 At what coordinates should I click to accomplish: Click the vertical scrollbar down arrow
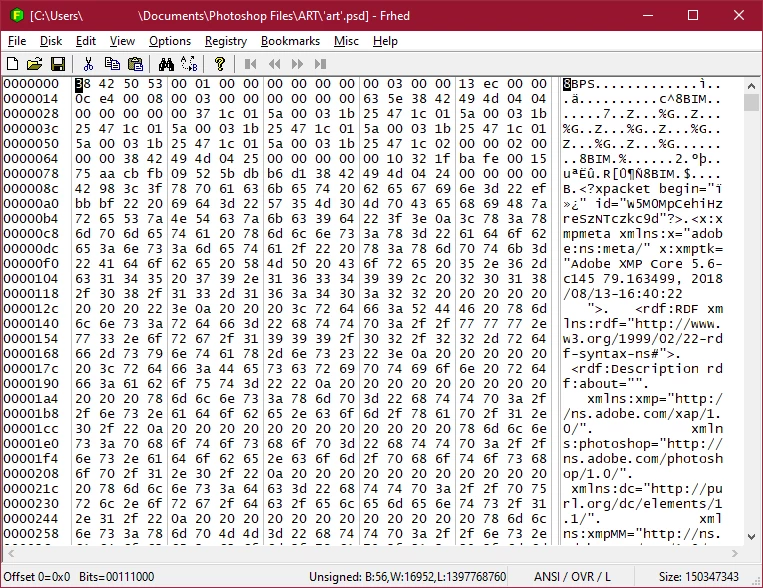(751, 537)
